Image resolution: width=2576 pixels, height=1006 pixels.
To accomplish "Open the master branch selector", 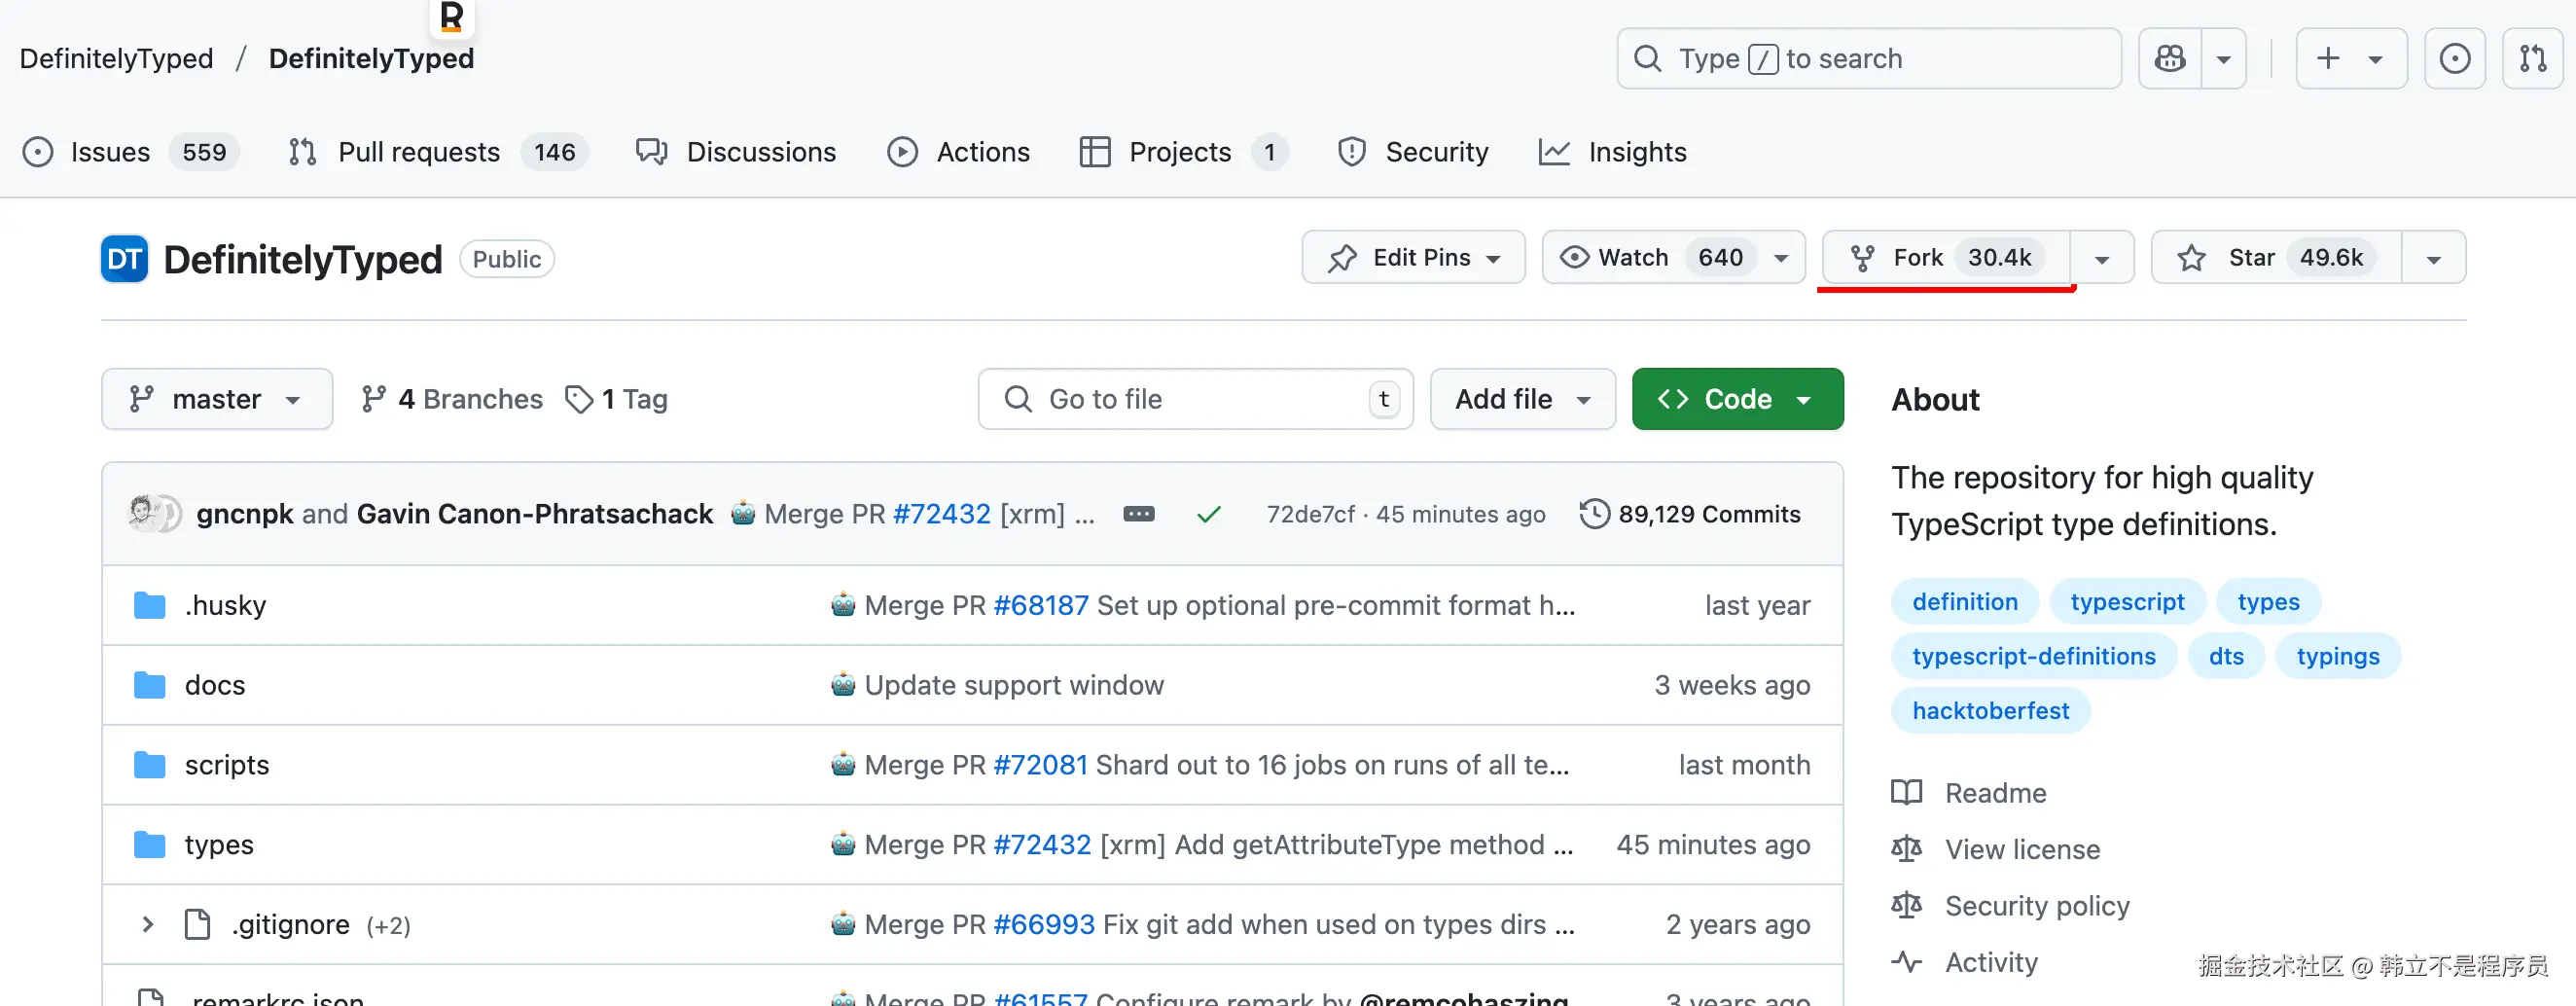I will [217, 399].
